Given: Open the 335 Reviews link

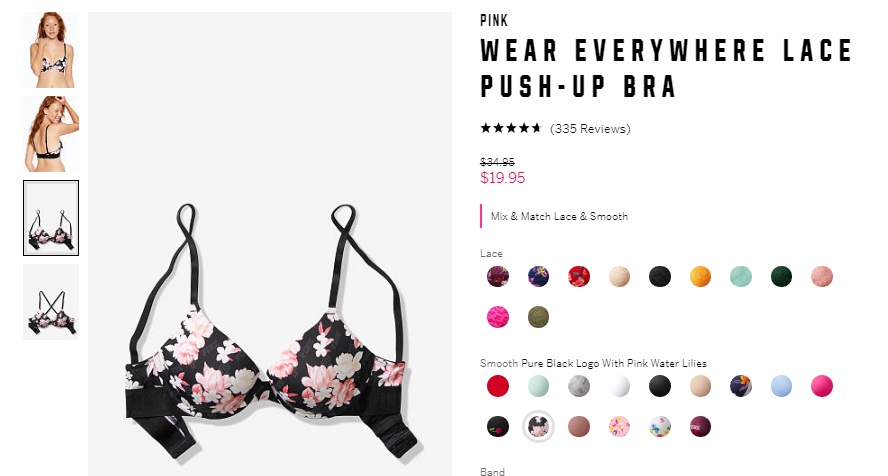Looking at the screenshot, I should click(x=590, y=129).
